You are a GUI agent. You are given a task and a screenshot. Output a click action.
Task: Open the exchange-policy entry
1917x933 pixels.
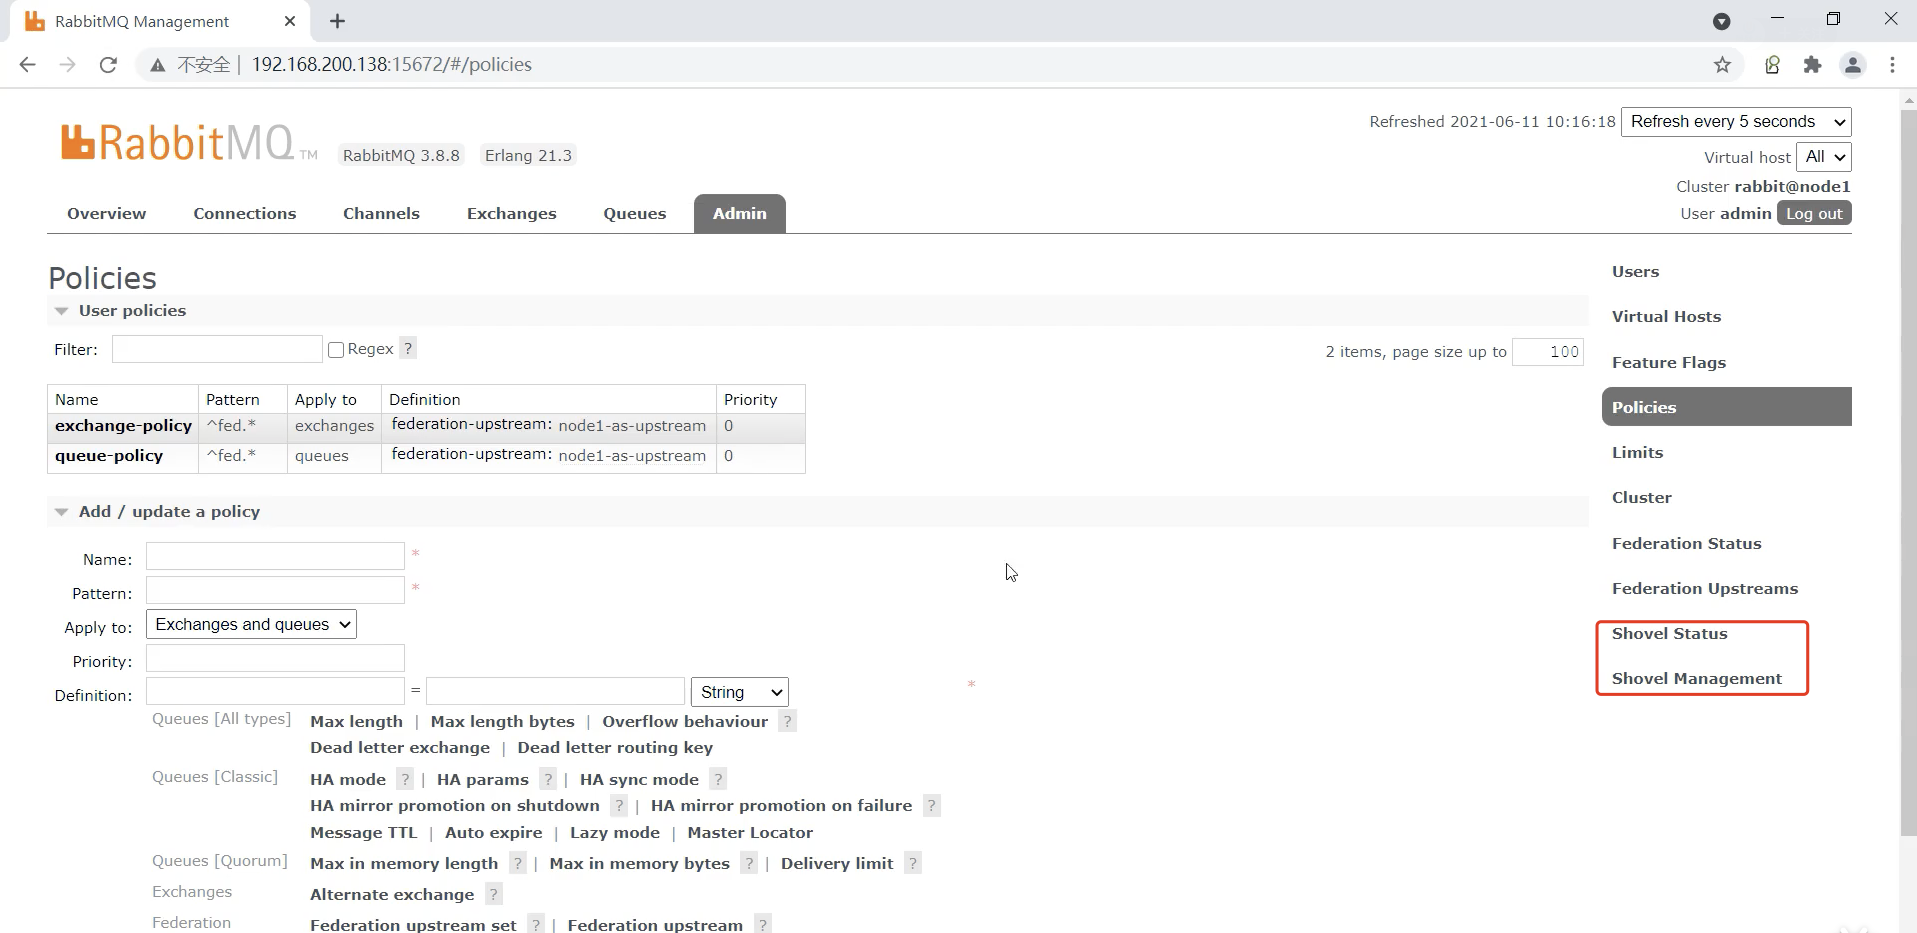click(123, 426)
